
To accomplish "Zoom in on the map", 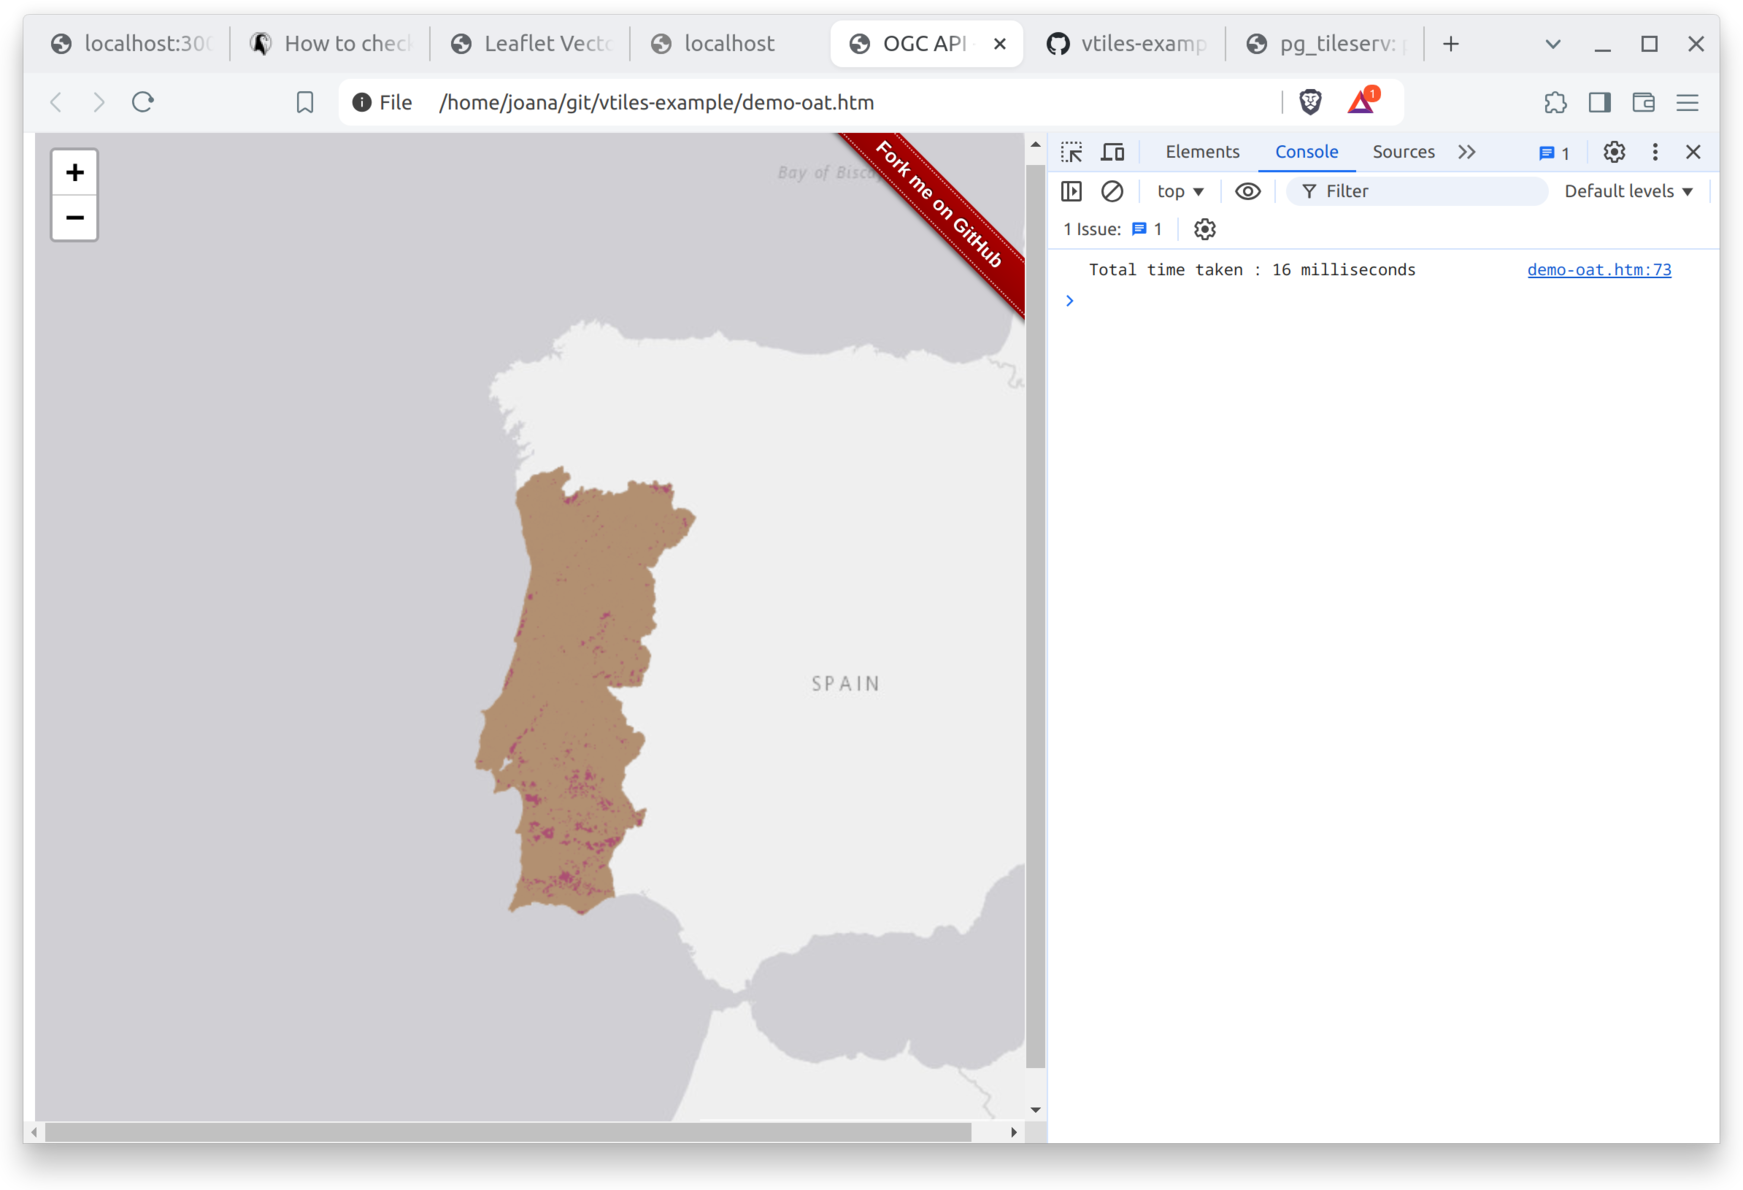I will [75, 173].
